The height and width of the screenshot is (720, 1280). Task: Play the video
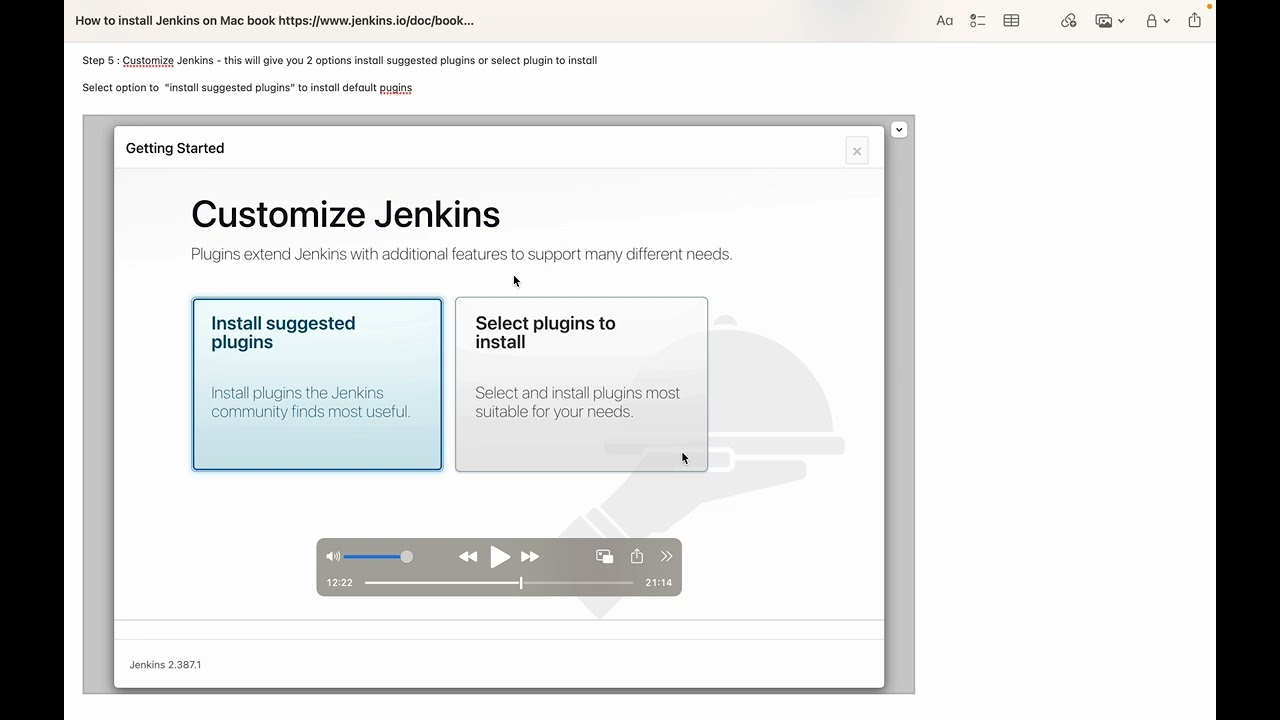tap(500, 556)
